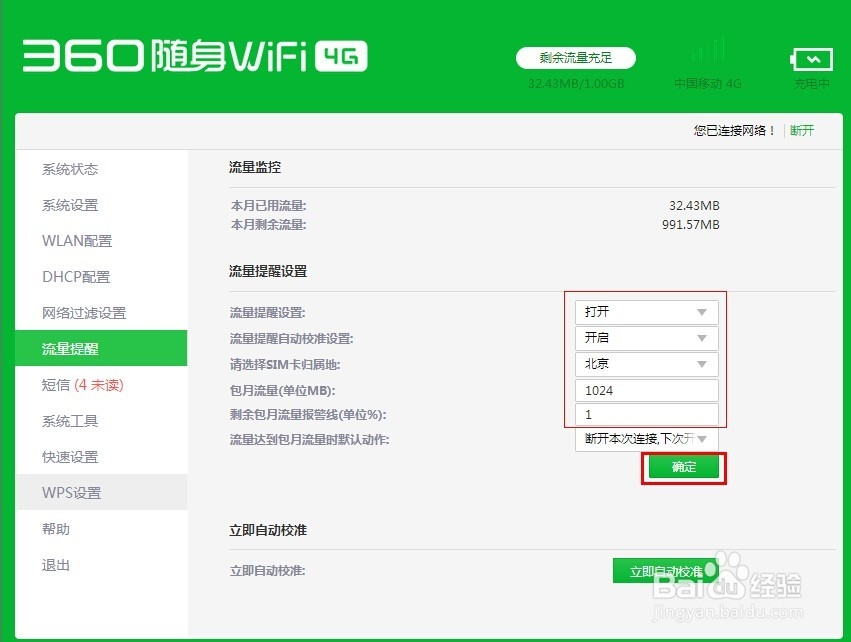This screenshot has height=642, width=851.
Task: Open the 流量提醒自动校准设置 dropdown showing 开启
Action: (646, 338)
